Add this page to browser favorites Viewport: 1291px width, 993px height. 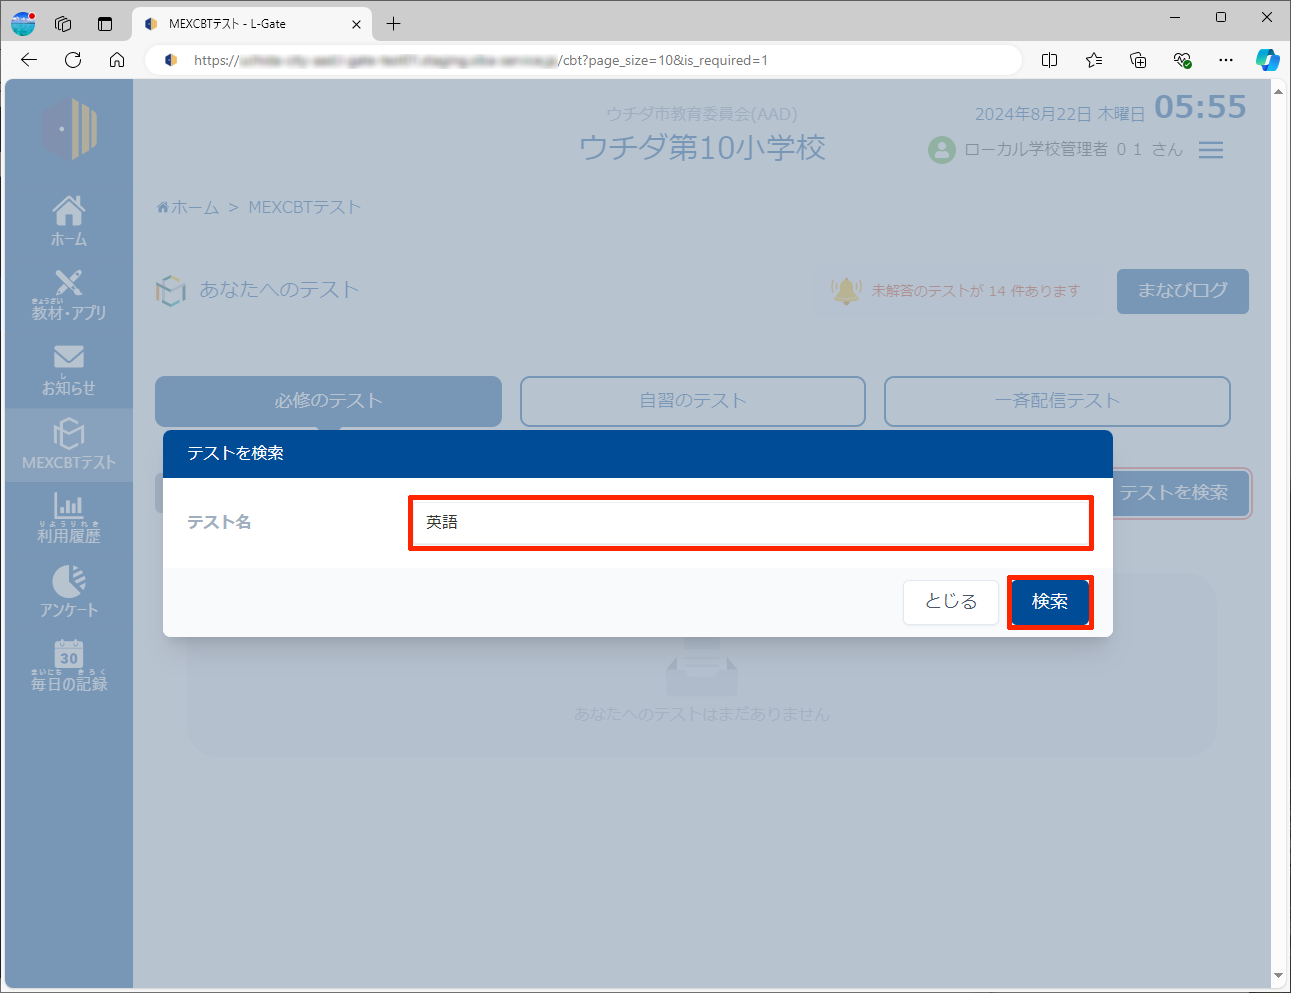click(x=1094, y=60)
